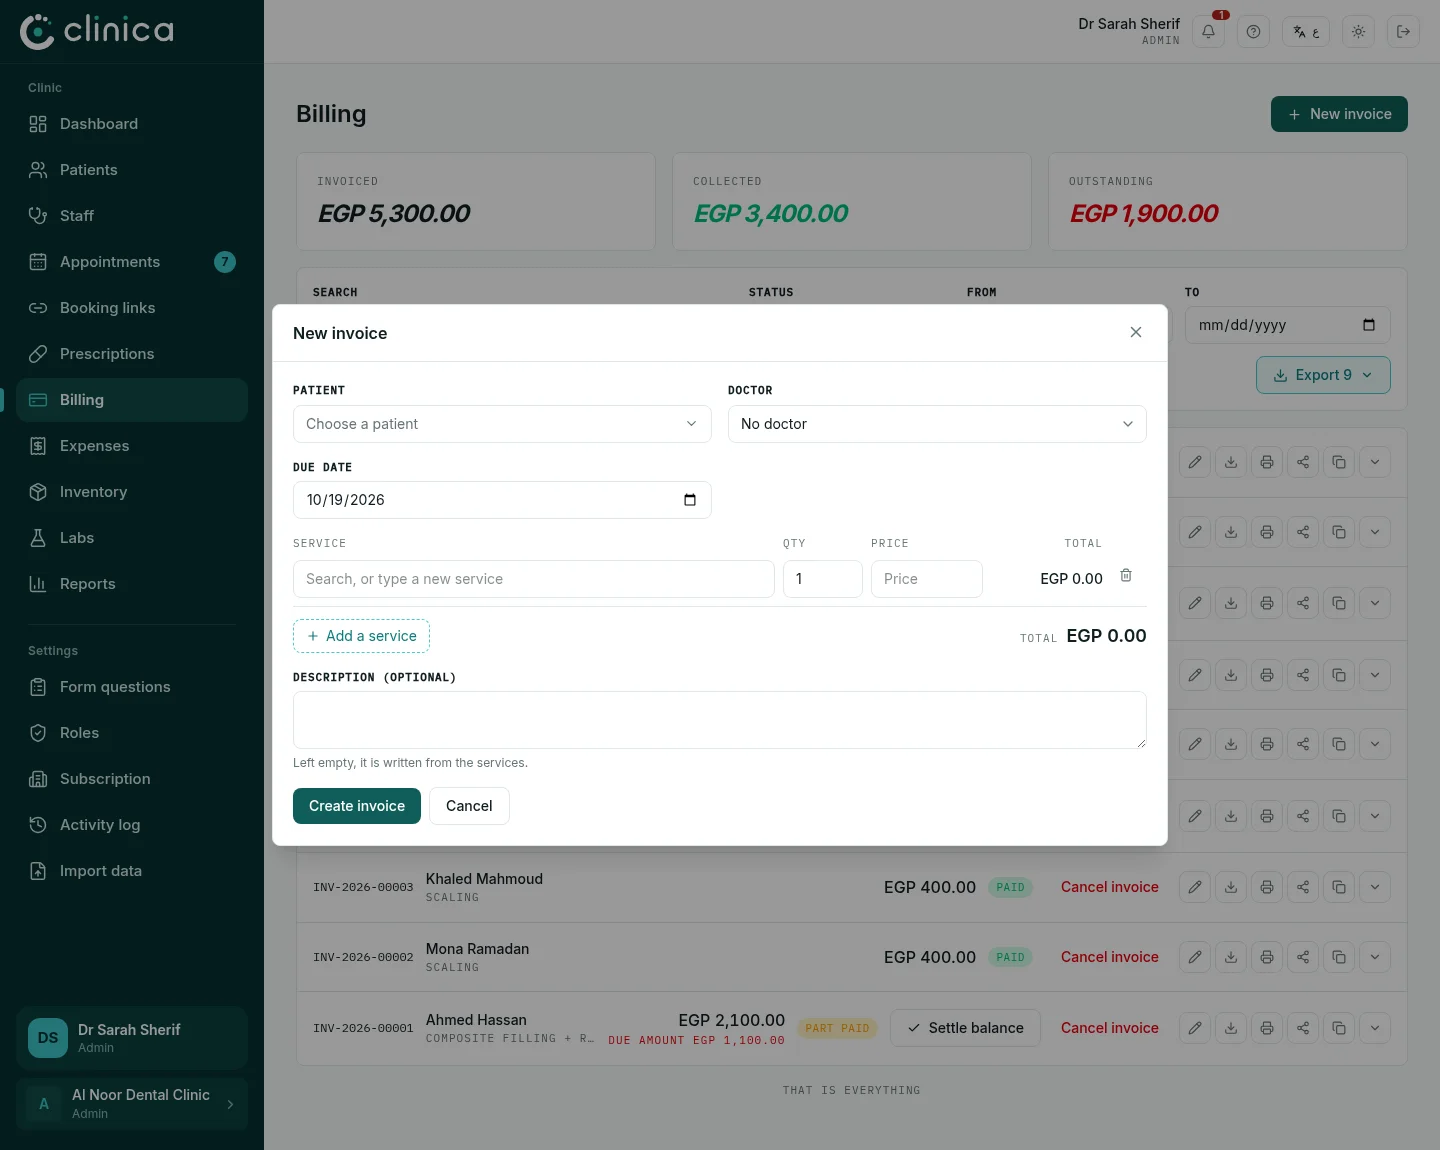Cancel invoice for Khaled Mahmoud
This screenshot has height=1150, width=1440.
coord(1110,887)
